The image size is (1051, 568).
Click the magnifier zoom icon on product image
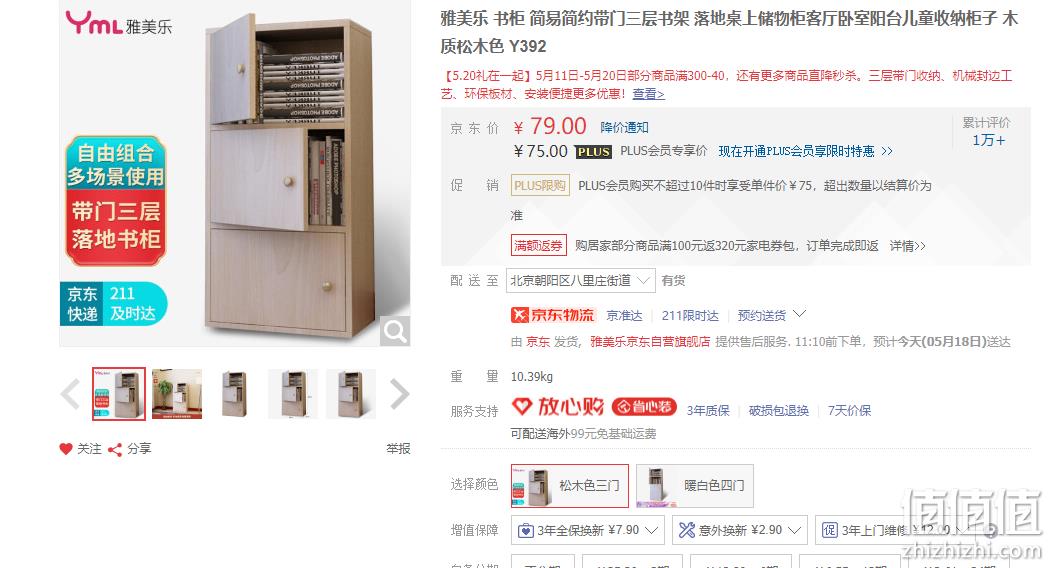pos(395,331)
